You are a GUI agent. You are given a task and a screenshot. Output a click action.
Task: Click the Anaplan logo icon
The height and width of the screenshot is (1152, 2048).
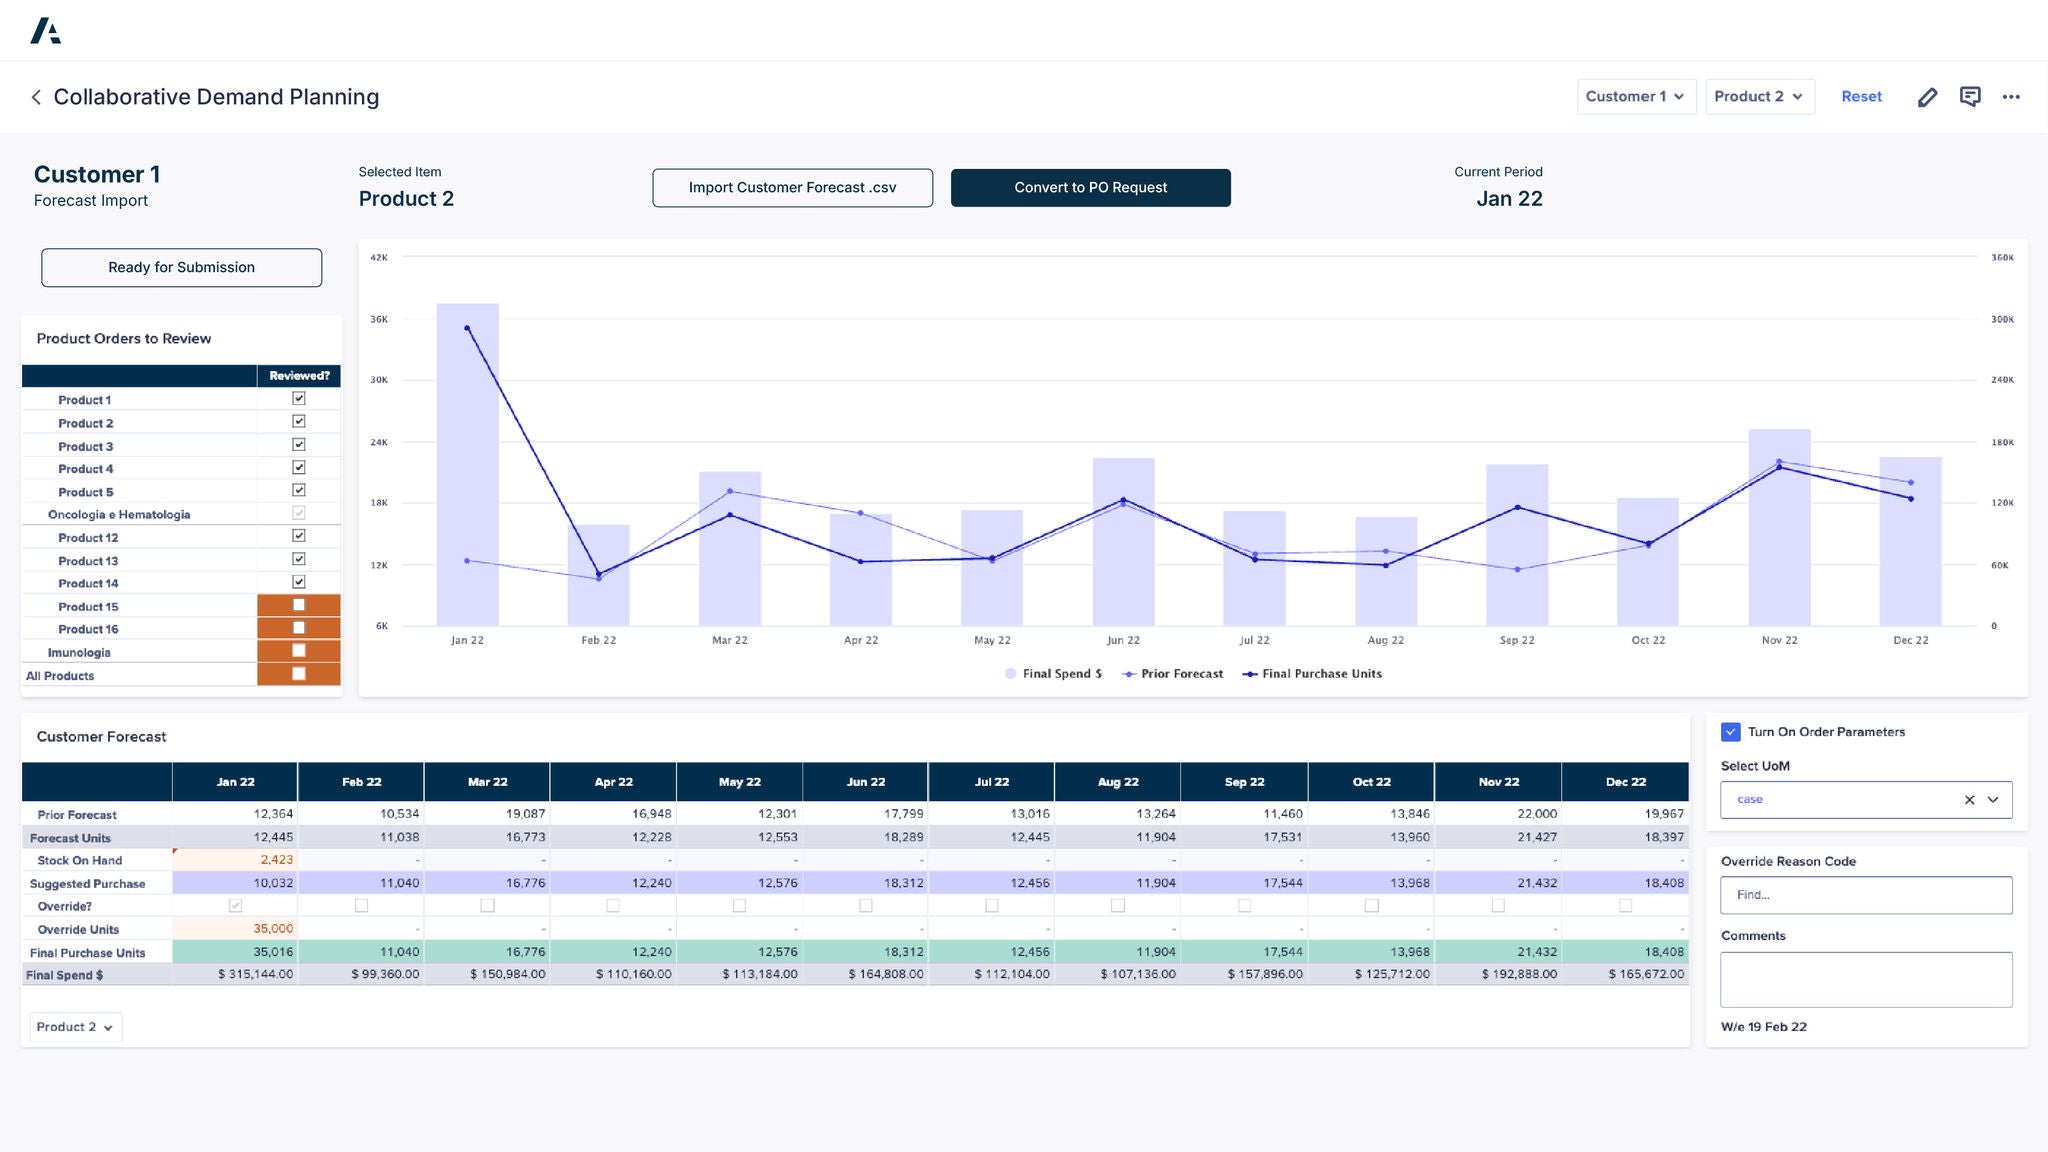pos(45,31)
